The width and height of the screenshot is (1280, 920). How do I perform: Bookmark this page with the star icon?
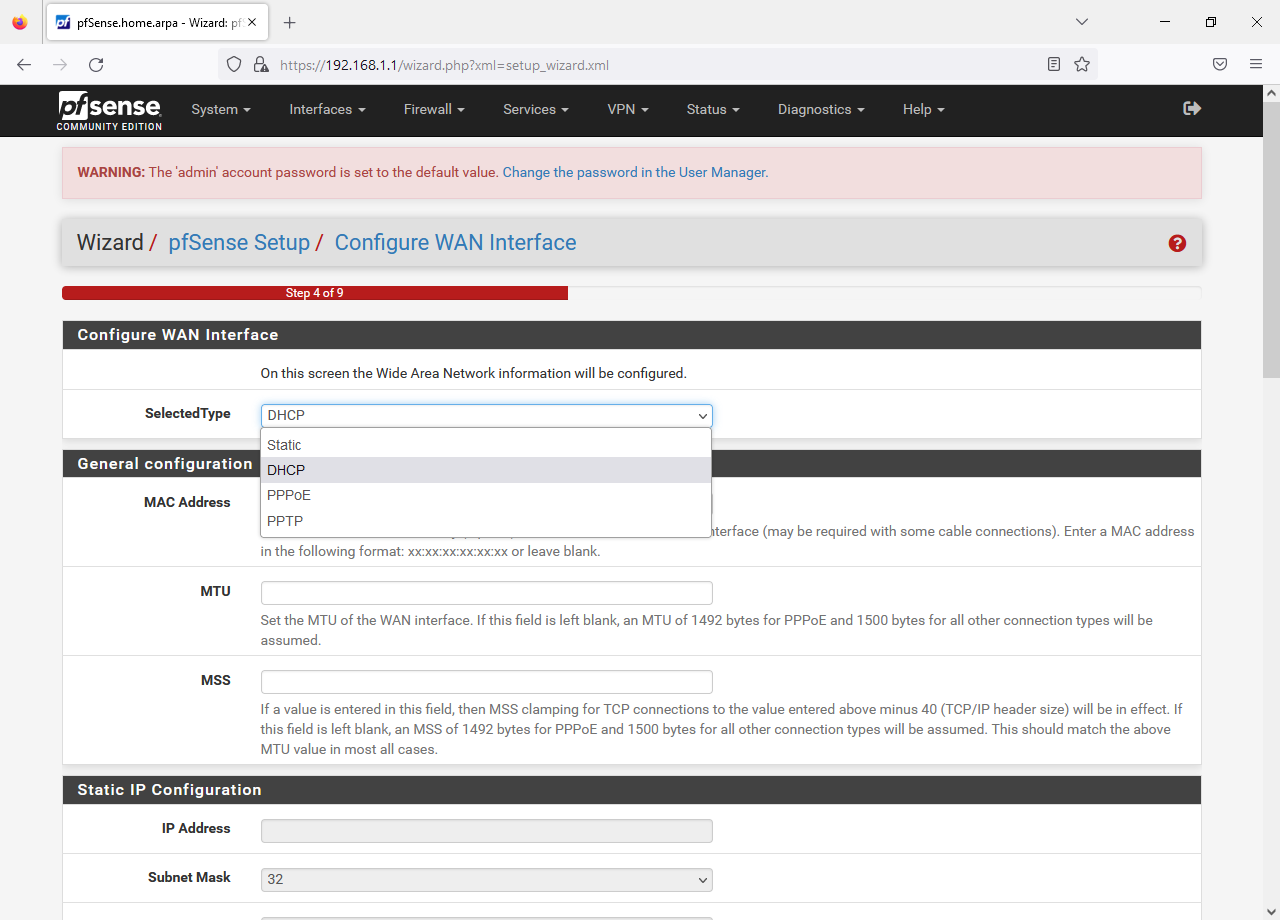tap(1082, 64)
